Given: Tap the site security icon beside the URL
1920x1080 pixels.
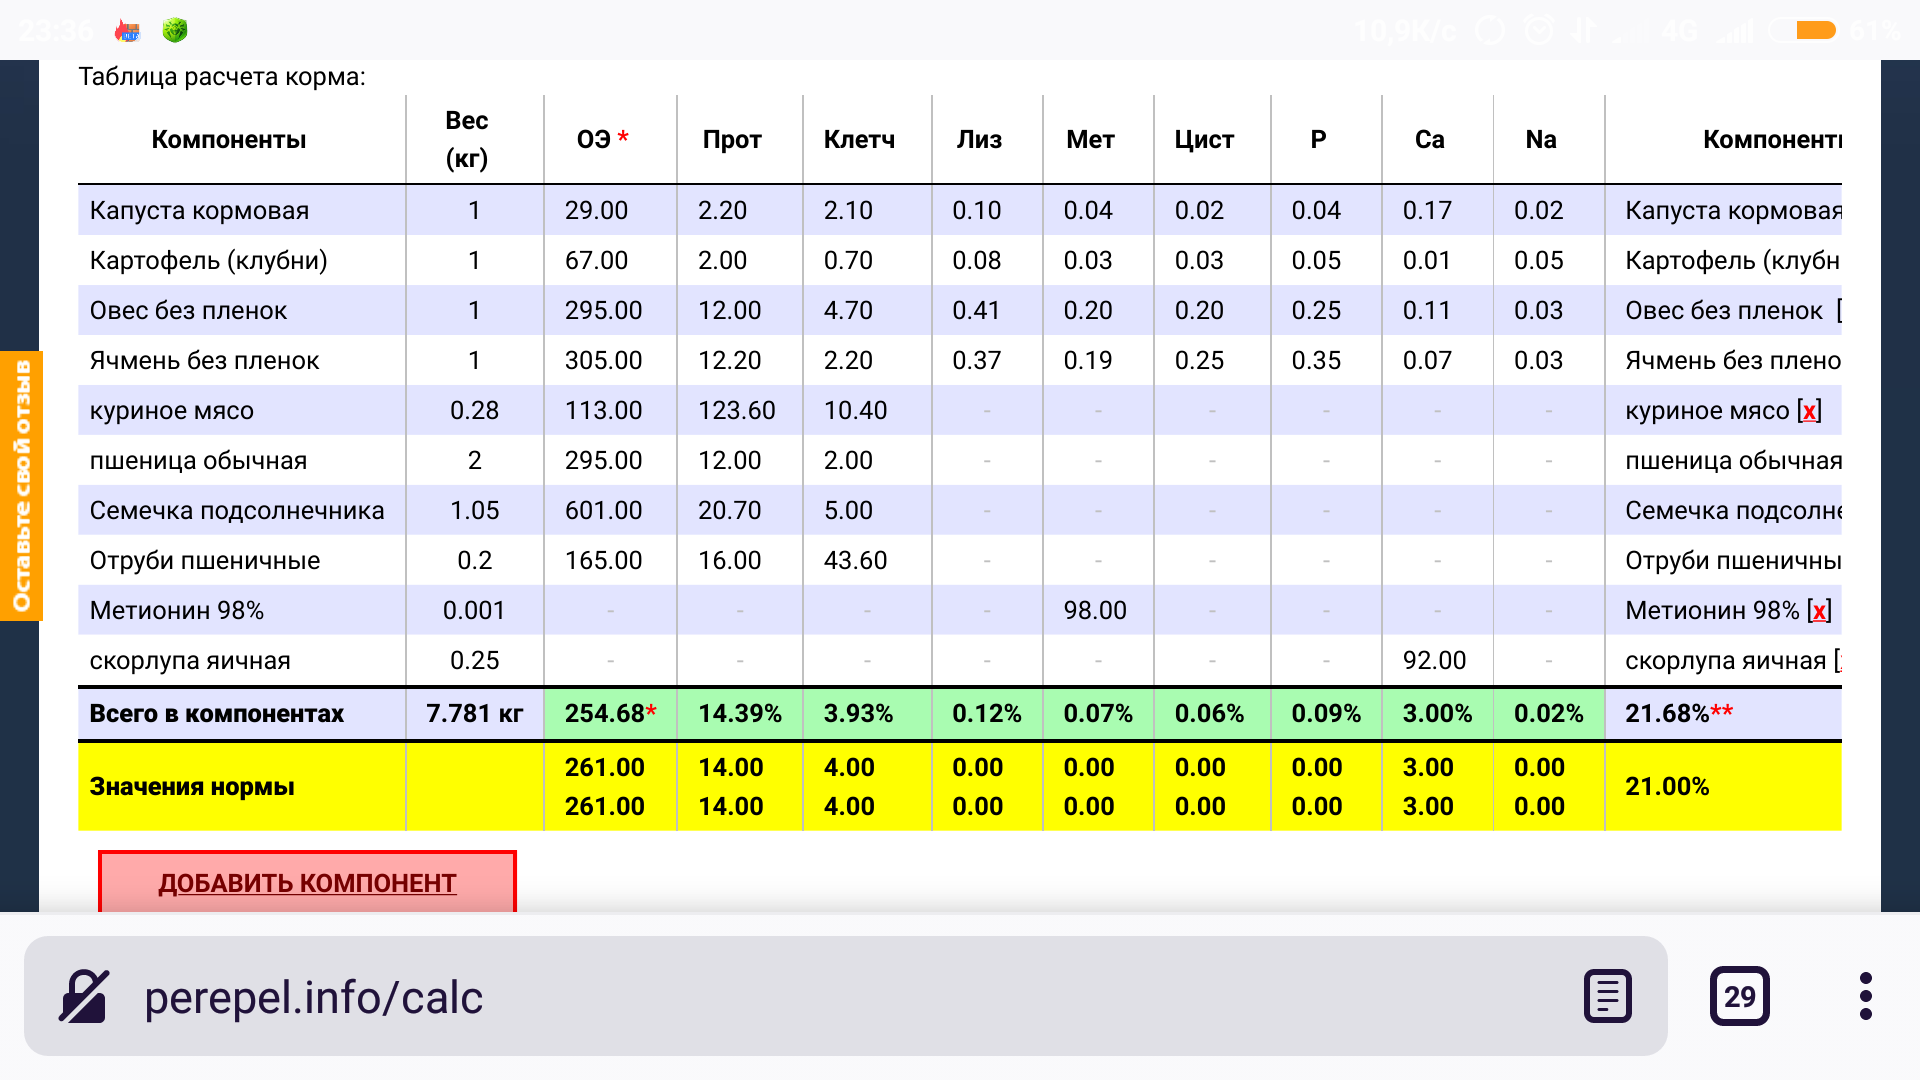Looking at the screenshot, I should click(84, 996).
